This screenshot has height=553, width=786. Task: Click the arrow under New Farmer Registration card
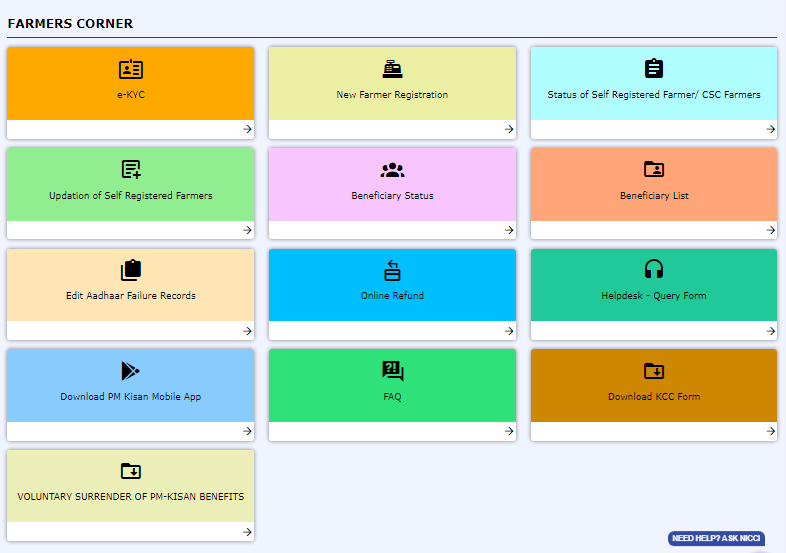(x=509, y=129)
